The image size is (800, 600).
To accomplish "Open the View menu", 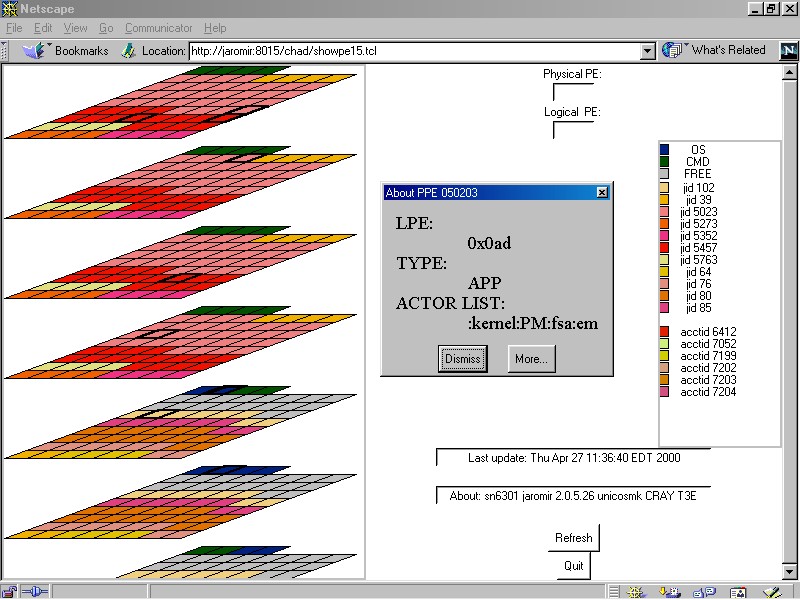I will (x=76, y=28).
